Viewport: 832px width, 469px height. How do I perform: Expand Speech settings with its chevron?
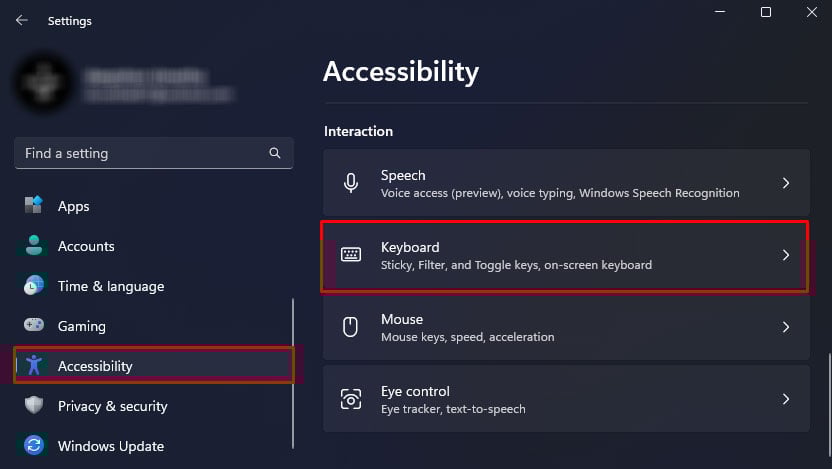tap(786, 183)
